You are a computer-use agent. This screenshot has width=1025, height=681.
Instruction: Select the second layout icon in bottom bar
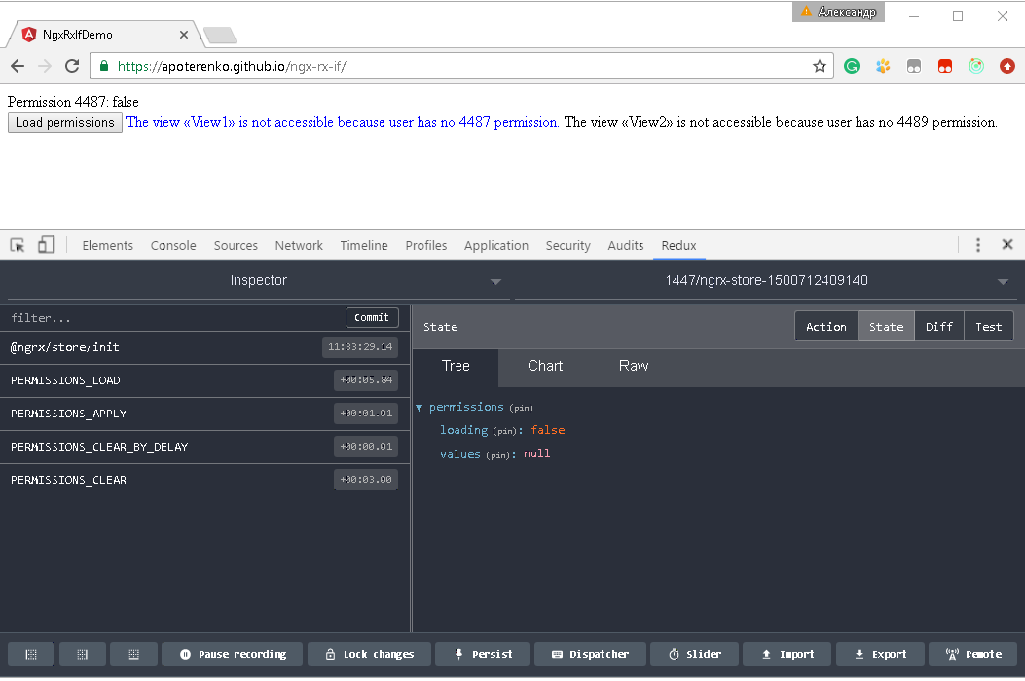click(x=82, y=654)
